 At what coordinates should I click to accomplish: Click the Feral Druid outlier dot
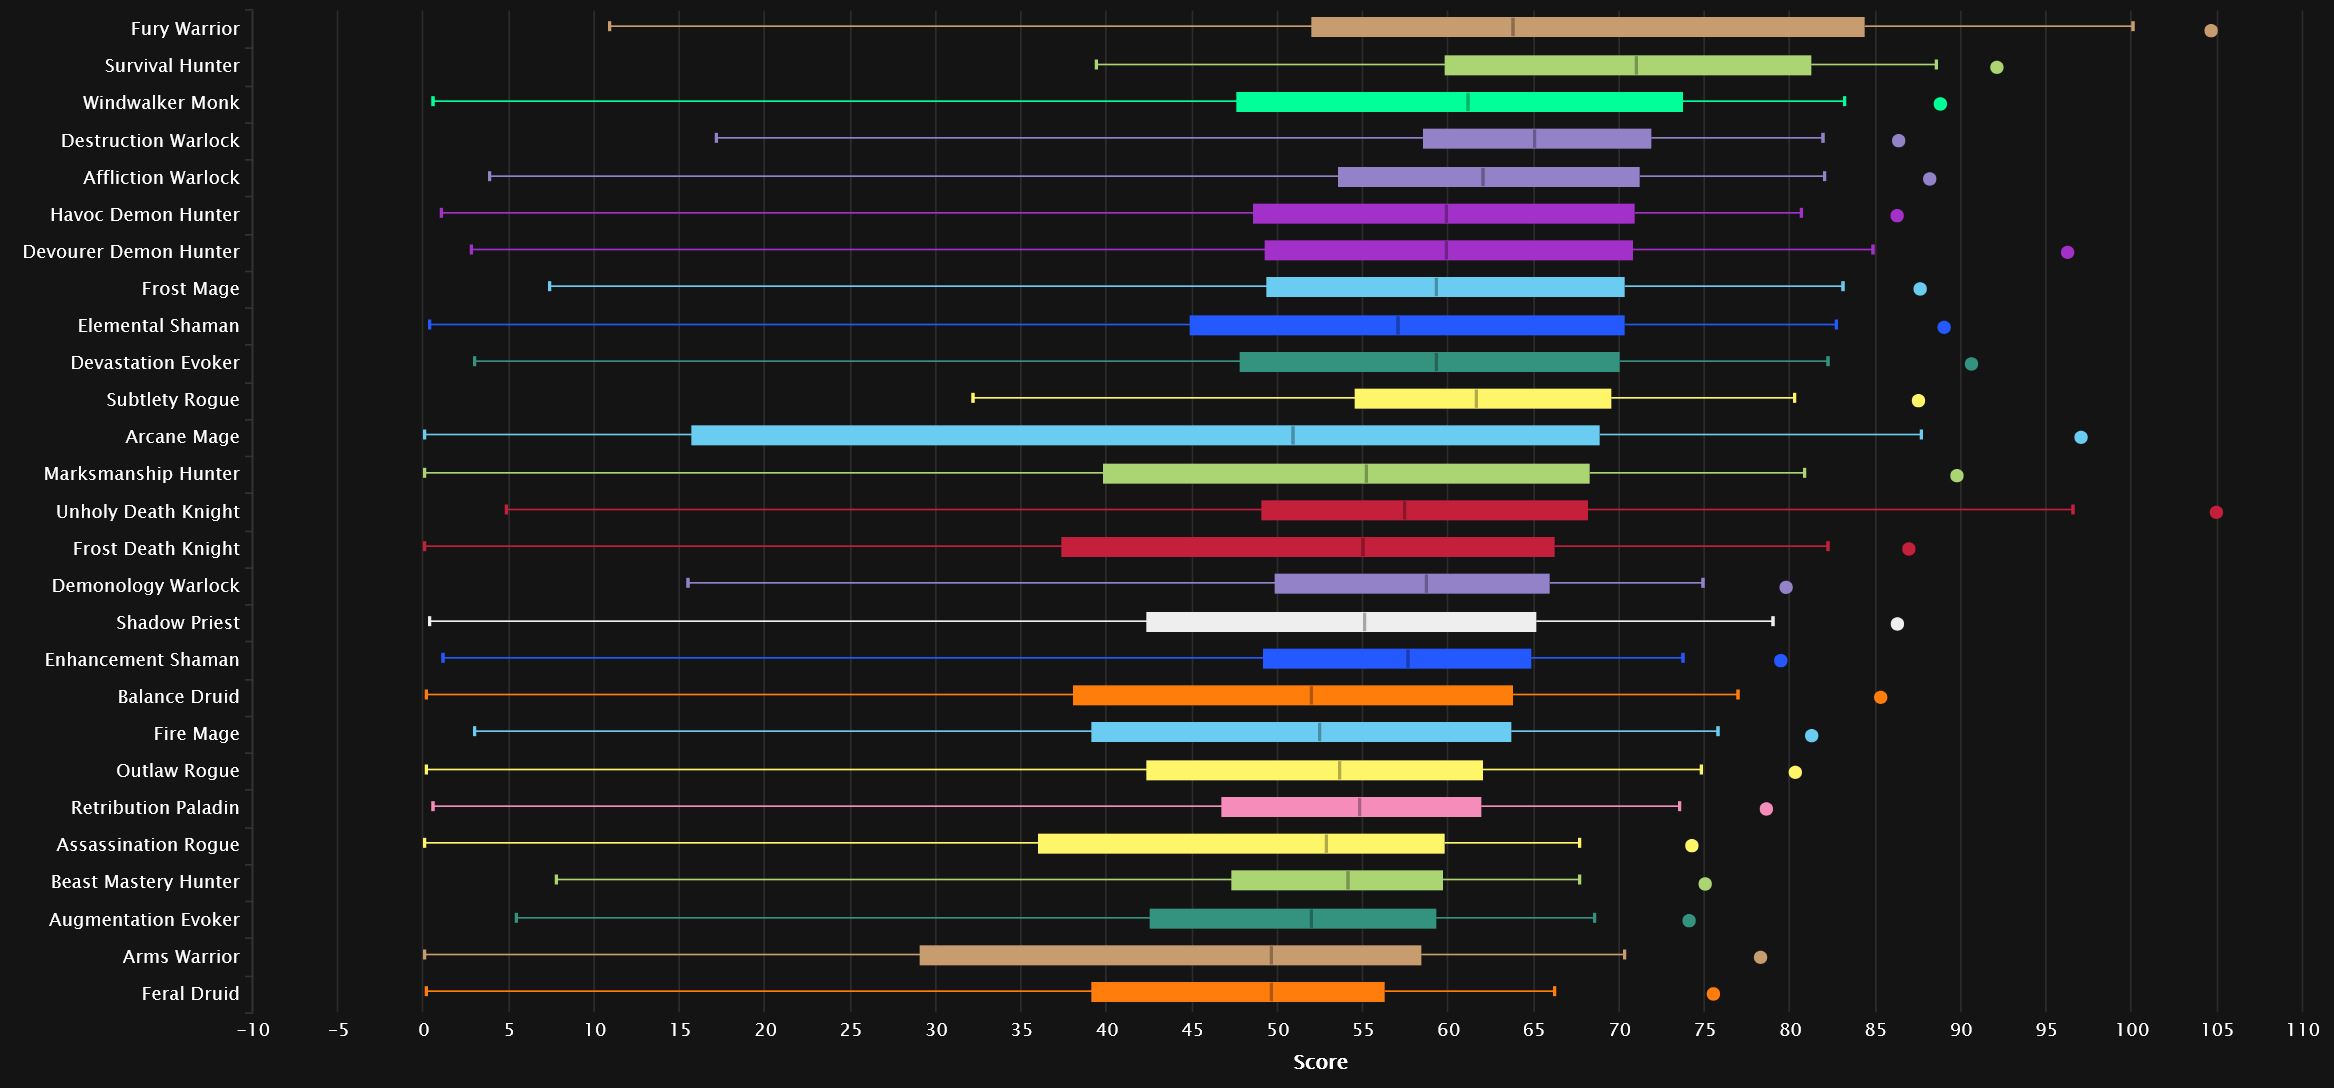pos(1713,994)
